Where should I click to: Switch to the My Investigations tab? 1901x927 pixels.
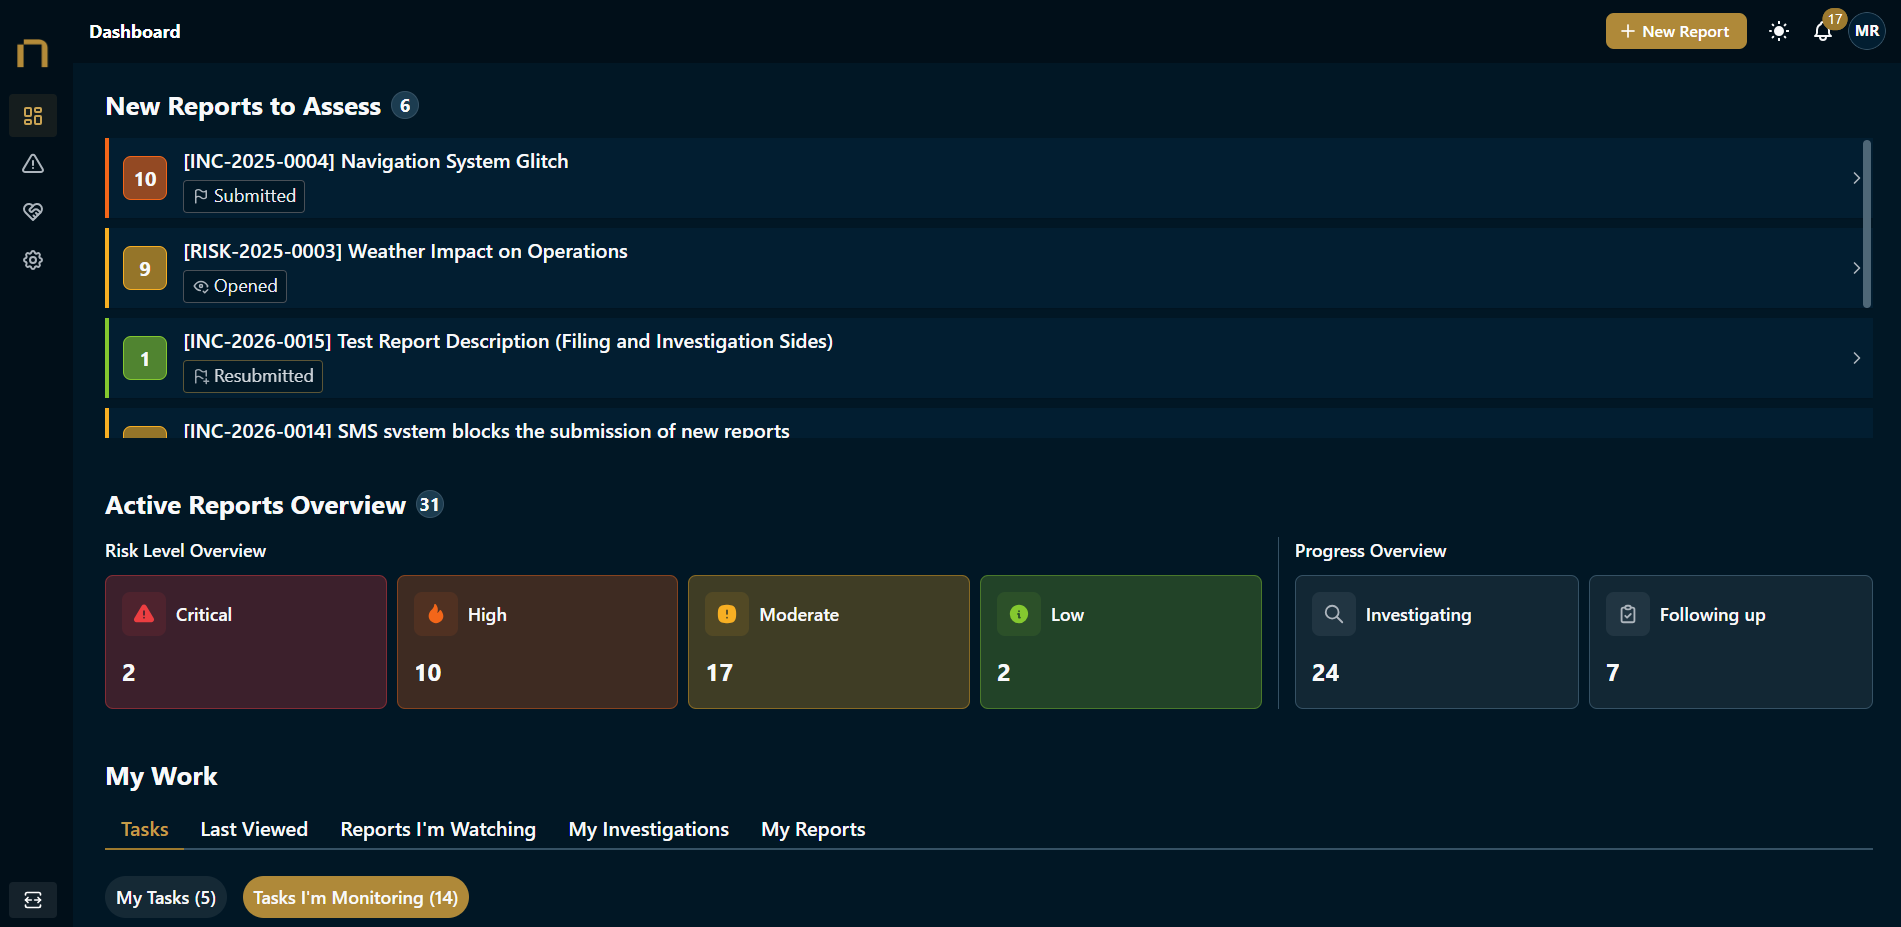[x=648, y=829]
